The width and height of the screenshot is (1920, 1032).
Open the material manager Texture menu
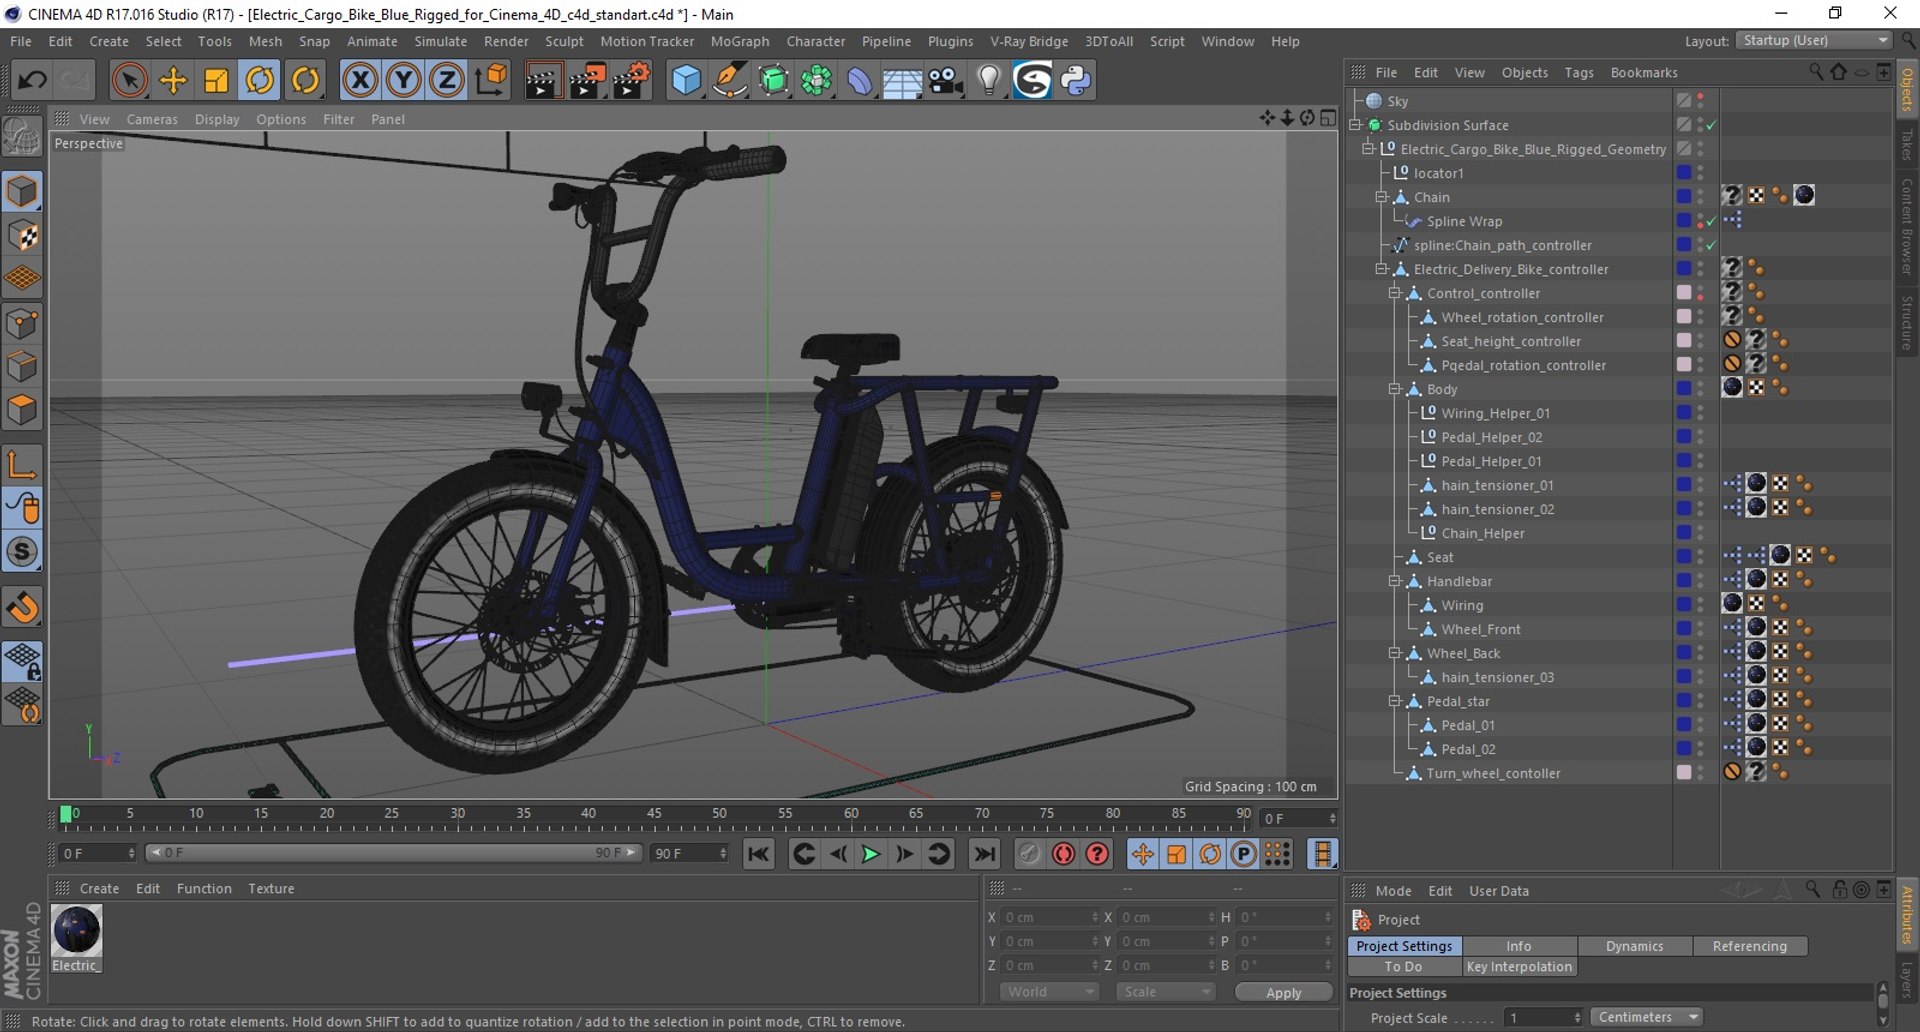point(271,889)
